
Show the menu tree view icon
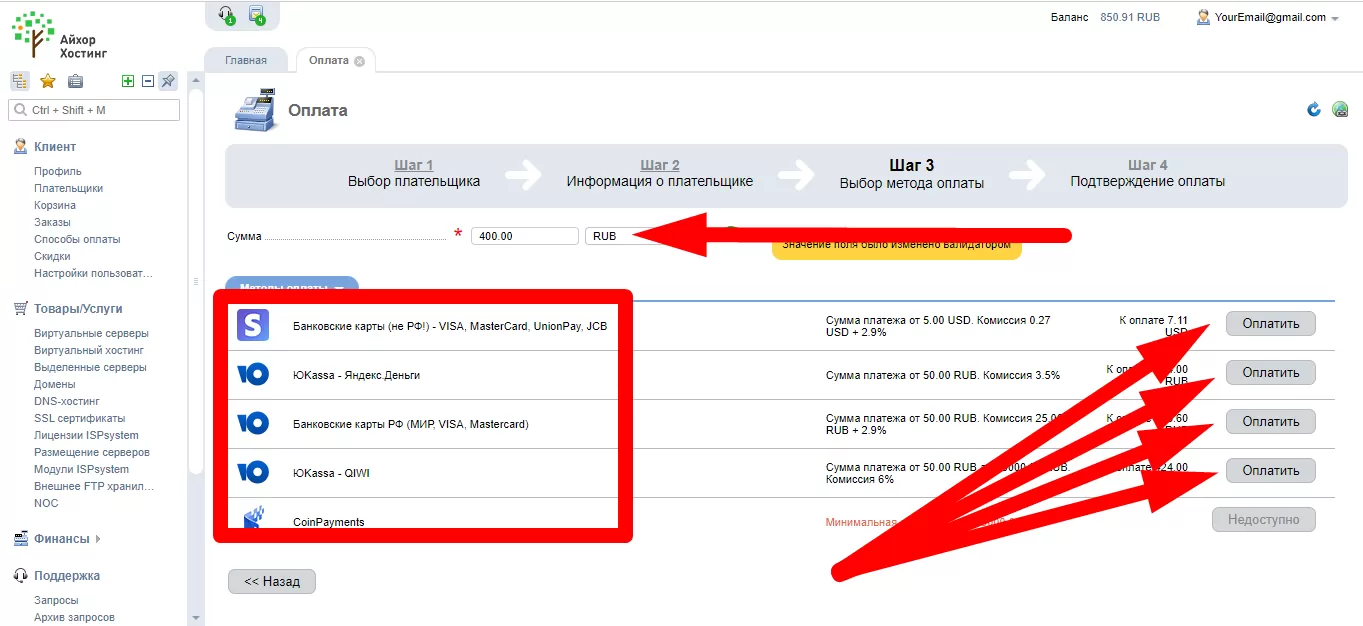point(20,81)
